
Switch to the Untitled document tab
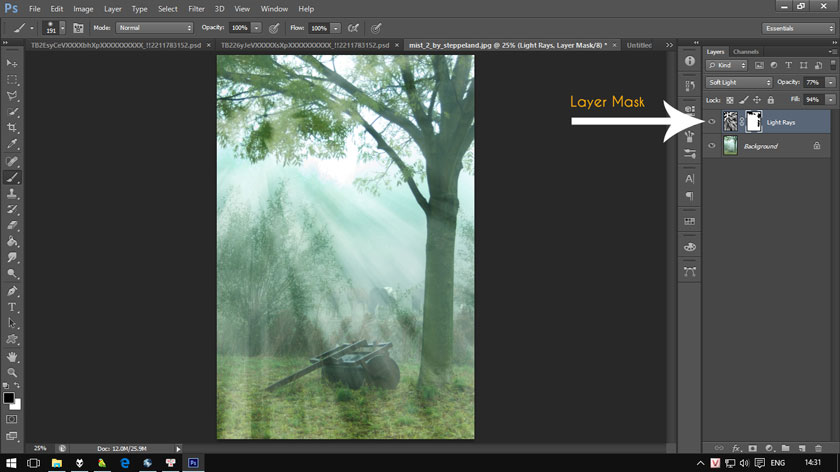[639, 46]
